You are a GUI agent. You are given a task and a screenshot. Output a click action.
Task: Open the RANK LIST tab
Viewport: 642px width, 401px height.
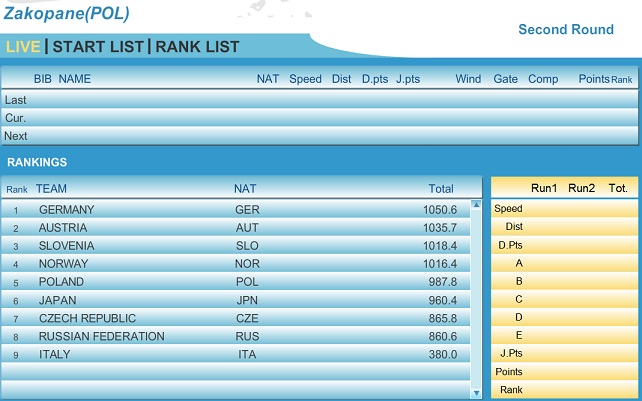coord(197,46)
